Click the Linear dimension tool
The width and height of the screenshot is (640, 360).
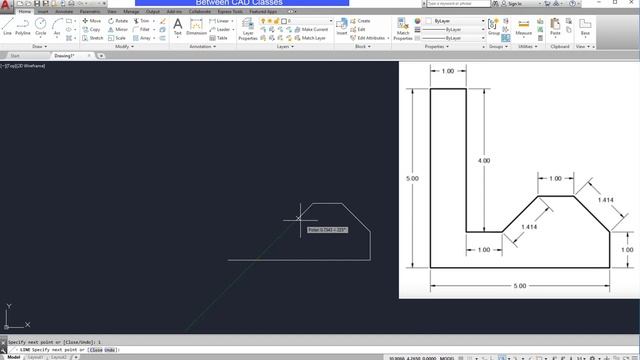219,21
